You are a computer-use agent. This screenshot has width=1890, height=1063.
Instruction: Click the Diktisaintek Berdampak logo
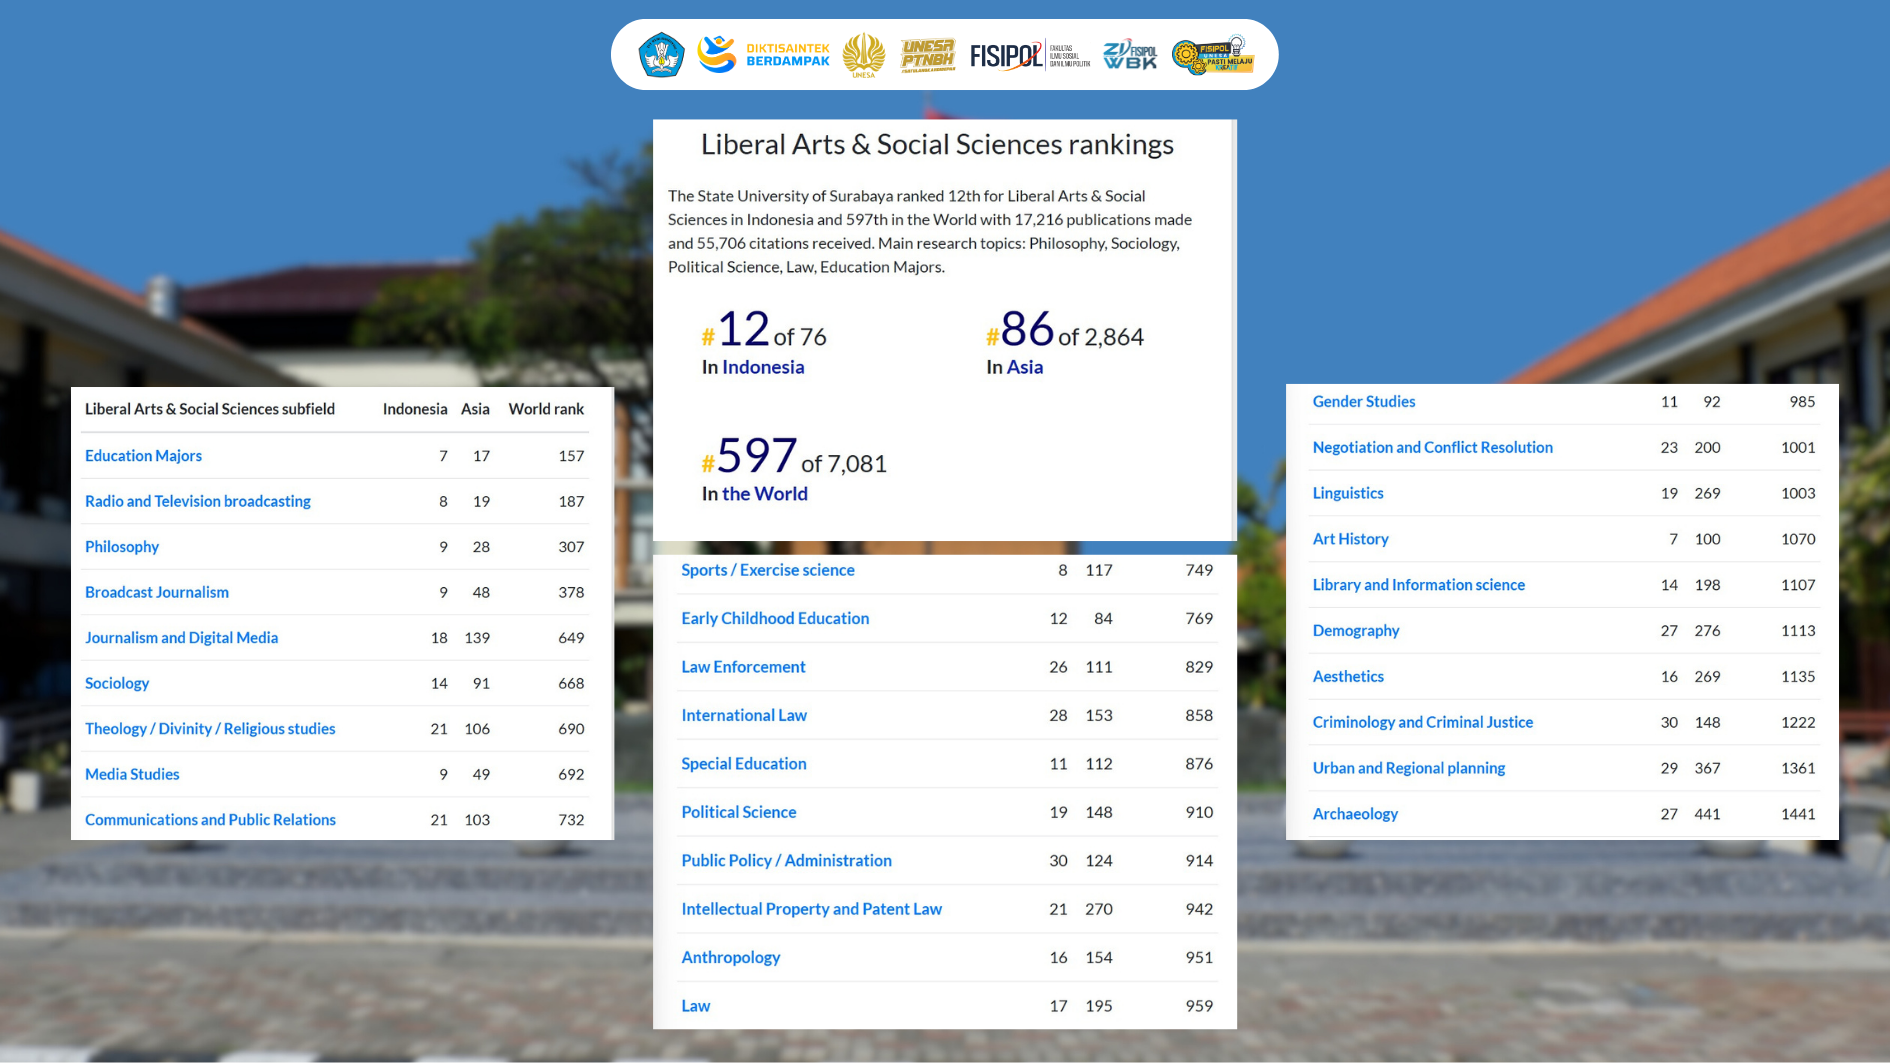765,54
